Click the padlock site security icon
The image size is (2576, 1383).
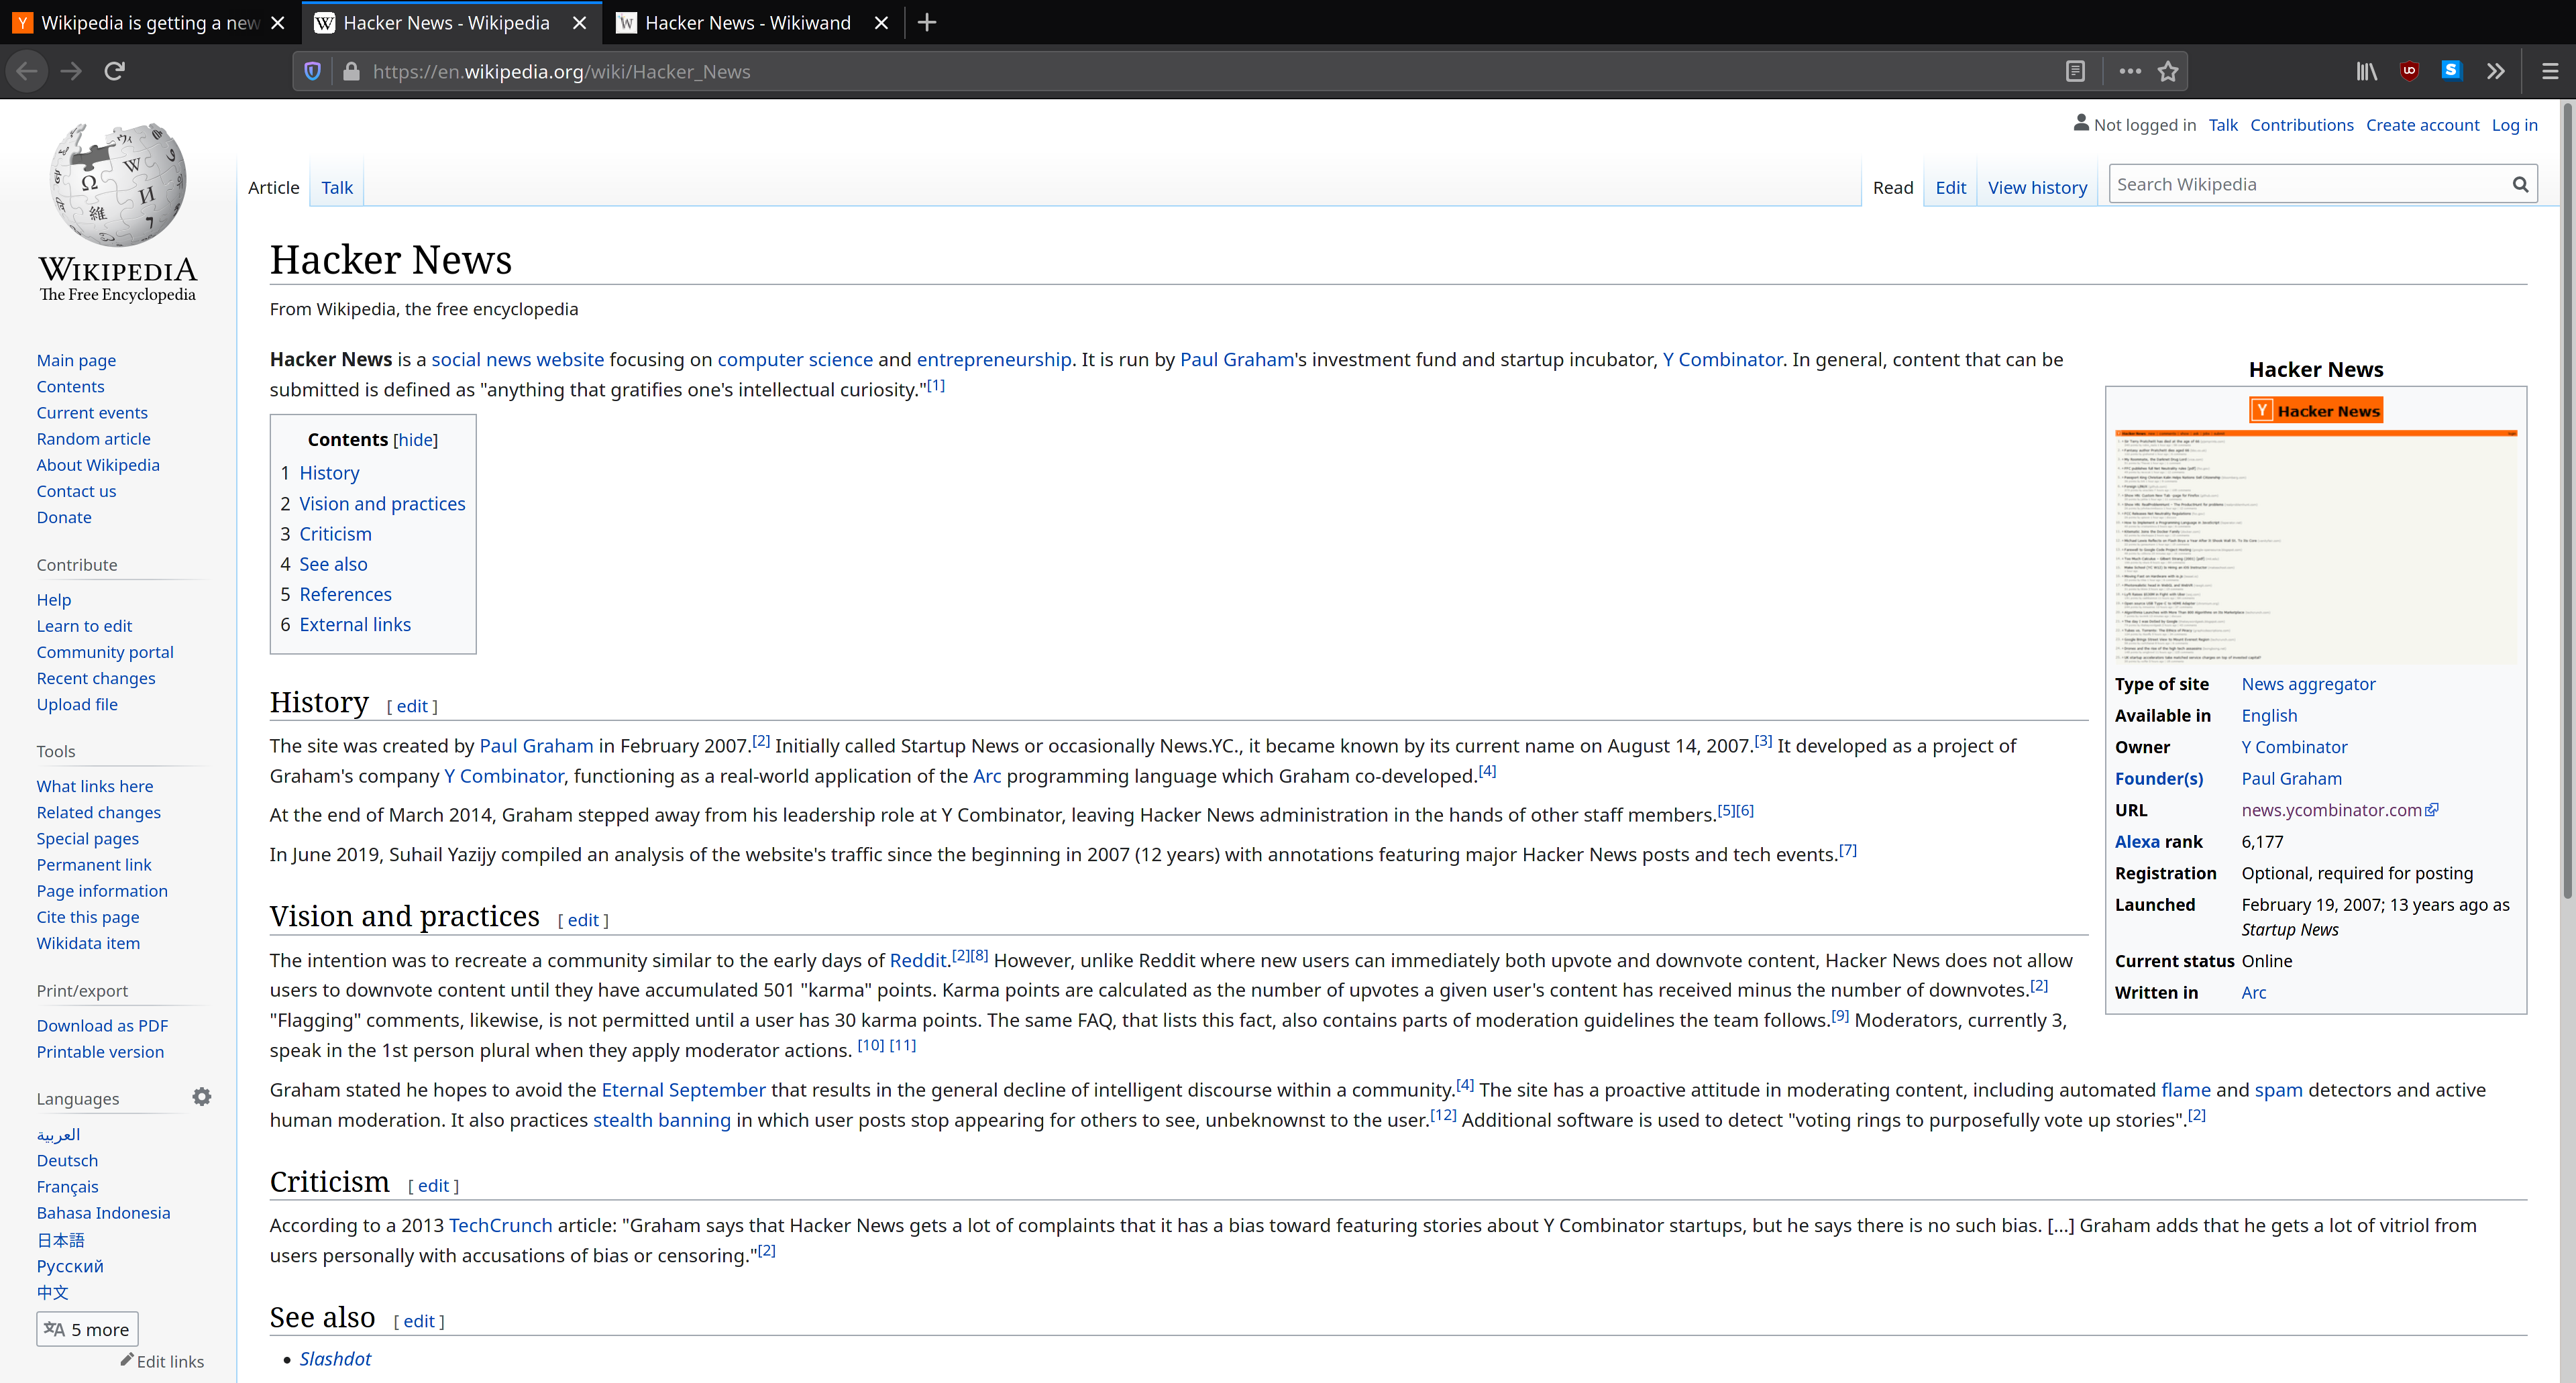(350, 71)
